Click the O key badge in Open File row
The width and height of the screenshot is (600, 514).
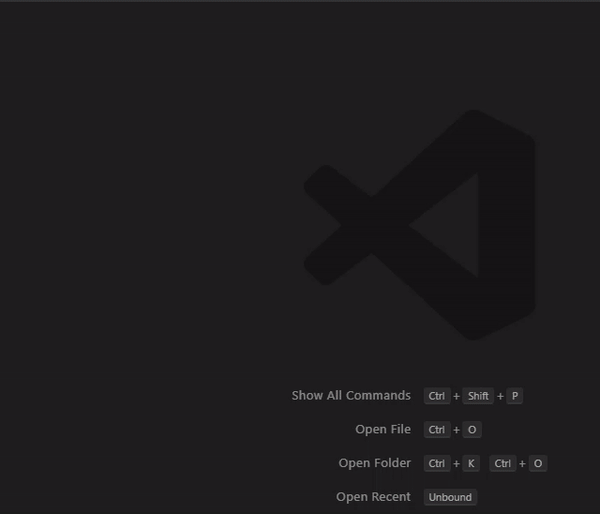472,430
